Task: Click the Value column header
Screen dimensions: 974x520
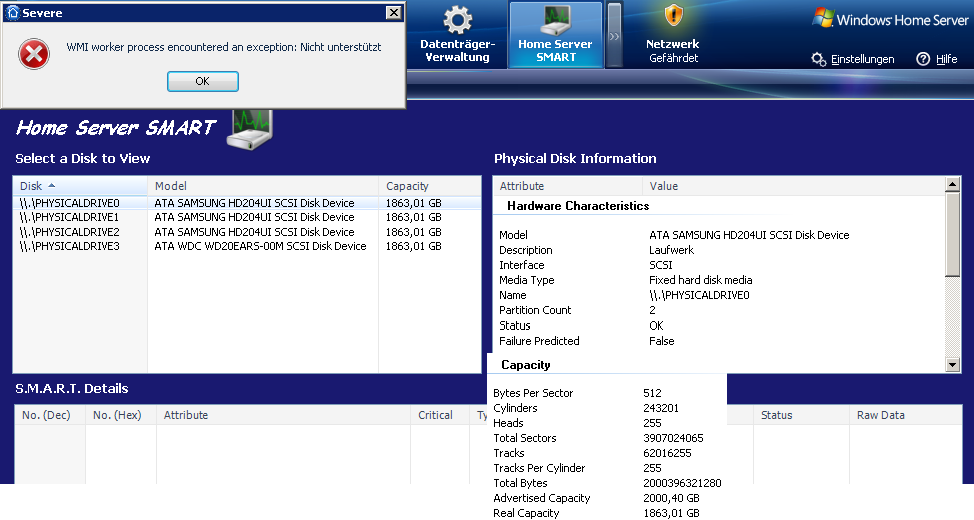Action: (x=793, y=186)
